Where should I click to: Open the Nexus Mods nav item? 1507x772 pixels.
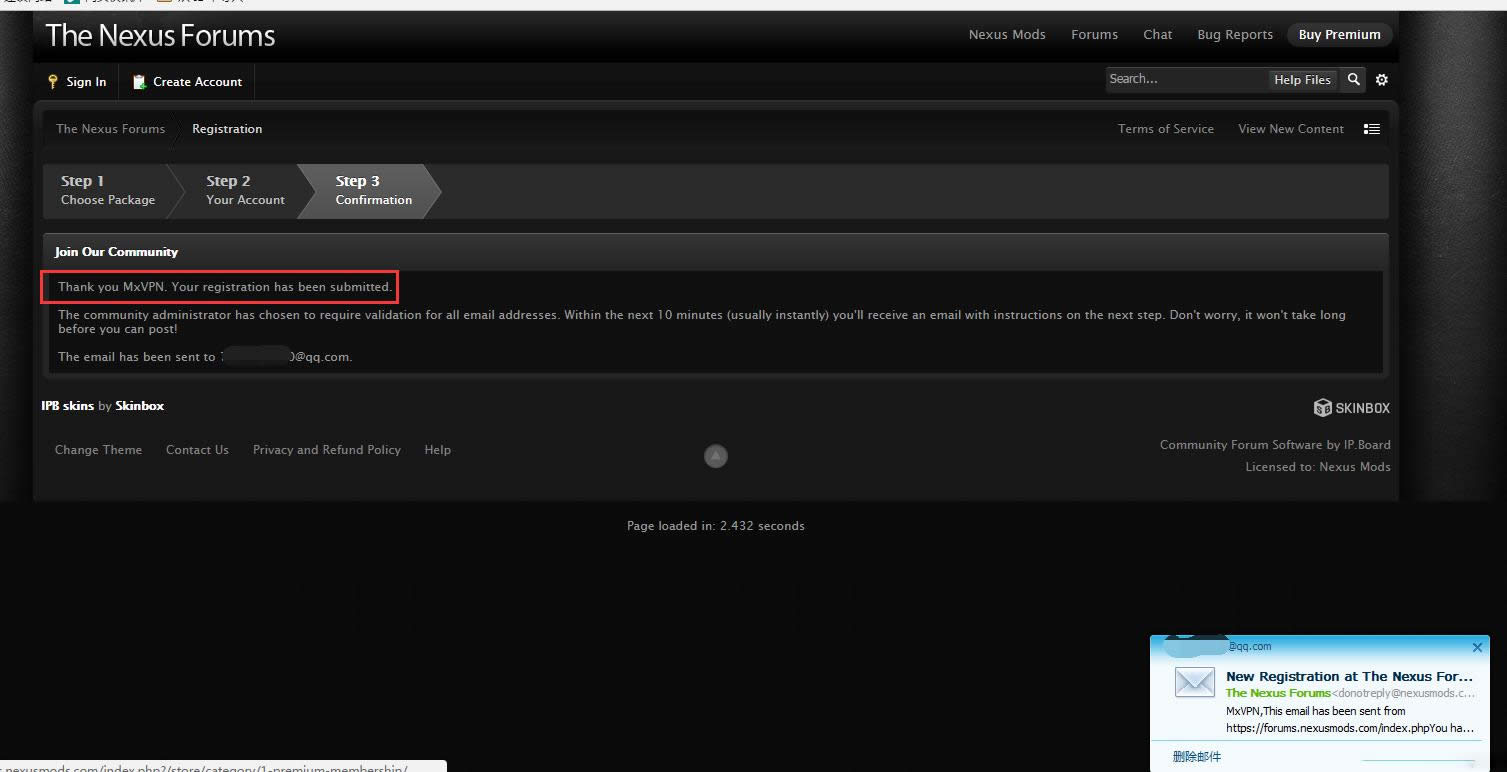click(x=1007, y=35)
